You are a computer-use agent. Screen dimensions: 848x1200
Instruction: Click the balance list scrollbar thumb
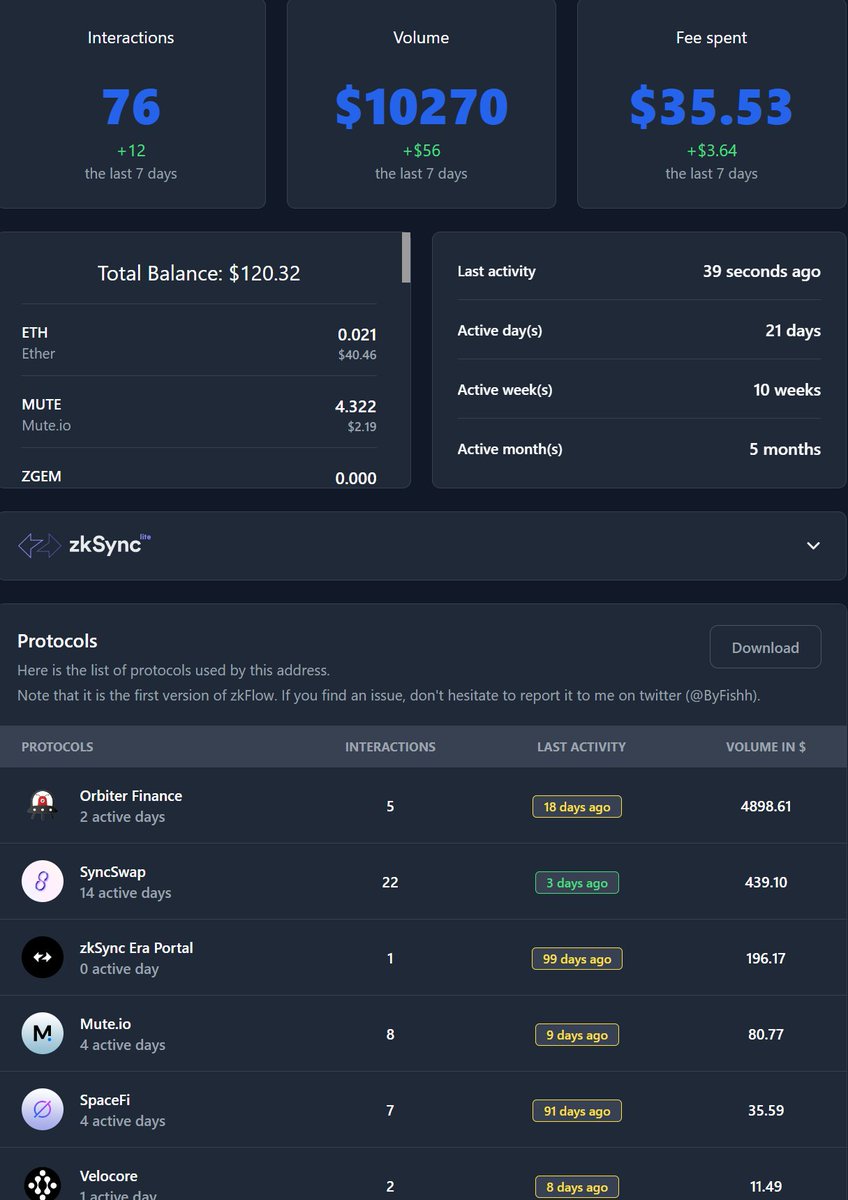(x=406, y=257)
